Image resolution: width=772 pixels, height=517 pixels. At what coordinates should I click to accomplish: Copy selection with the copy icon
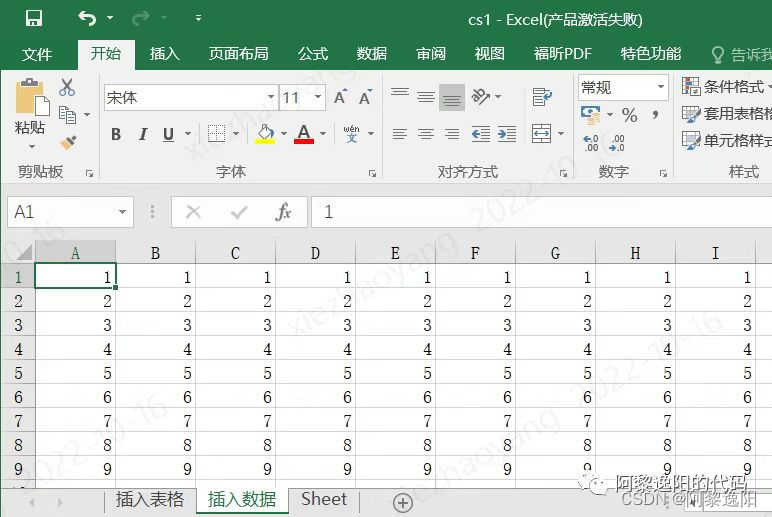coord(67,115)
